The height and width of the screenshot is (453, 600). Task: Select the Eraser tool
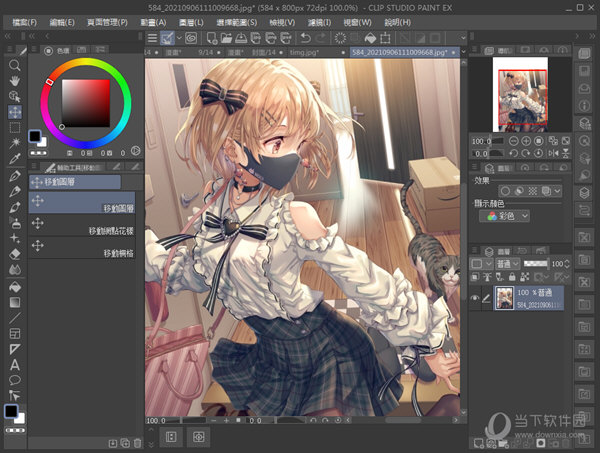coord(15,254)
